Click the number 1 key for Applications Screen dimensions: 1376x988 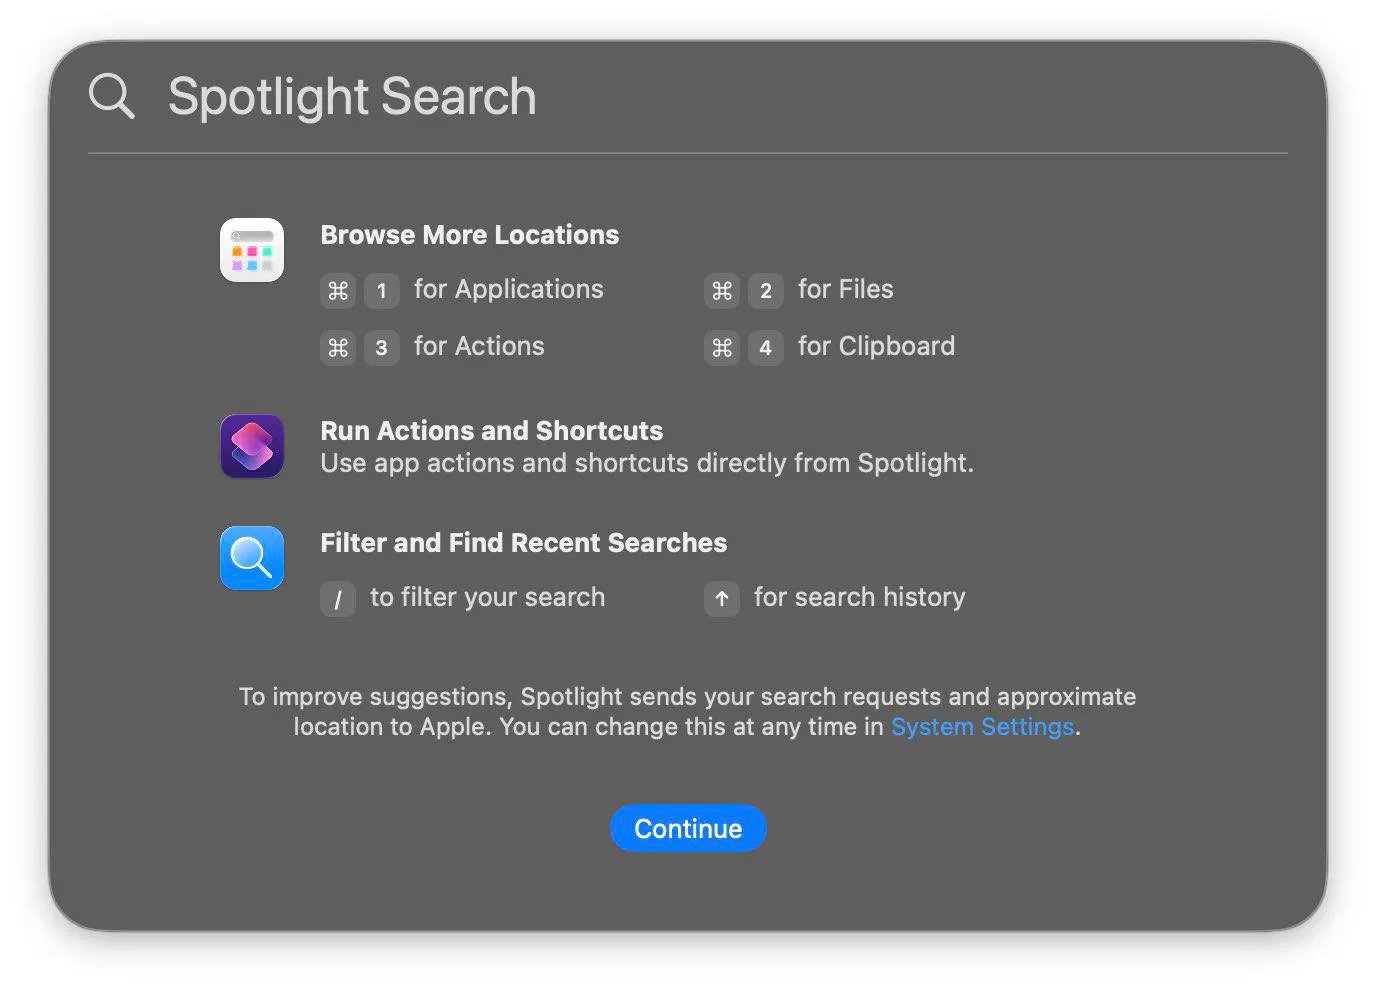pos(381,291)
